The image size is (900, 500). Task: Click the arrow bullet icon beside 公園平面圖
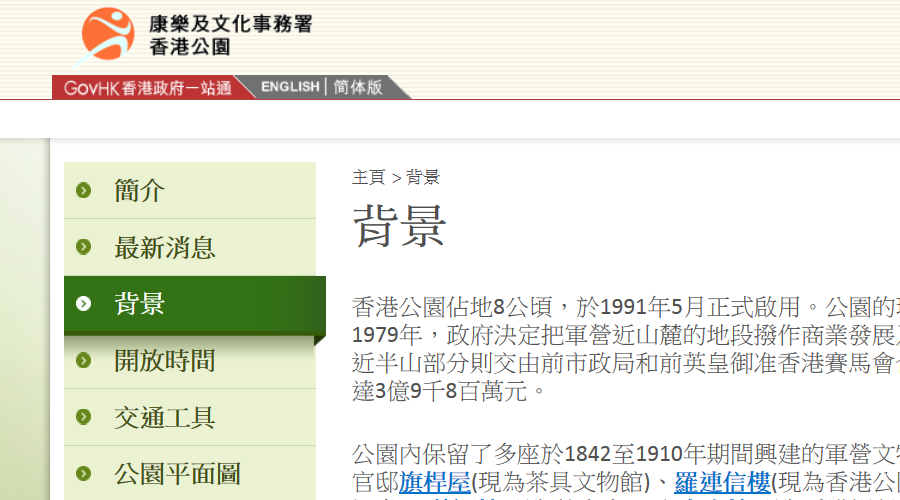pyautogui.click(x=84, y=473)
